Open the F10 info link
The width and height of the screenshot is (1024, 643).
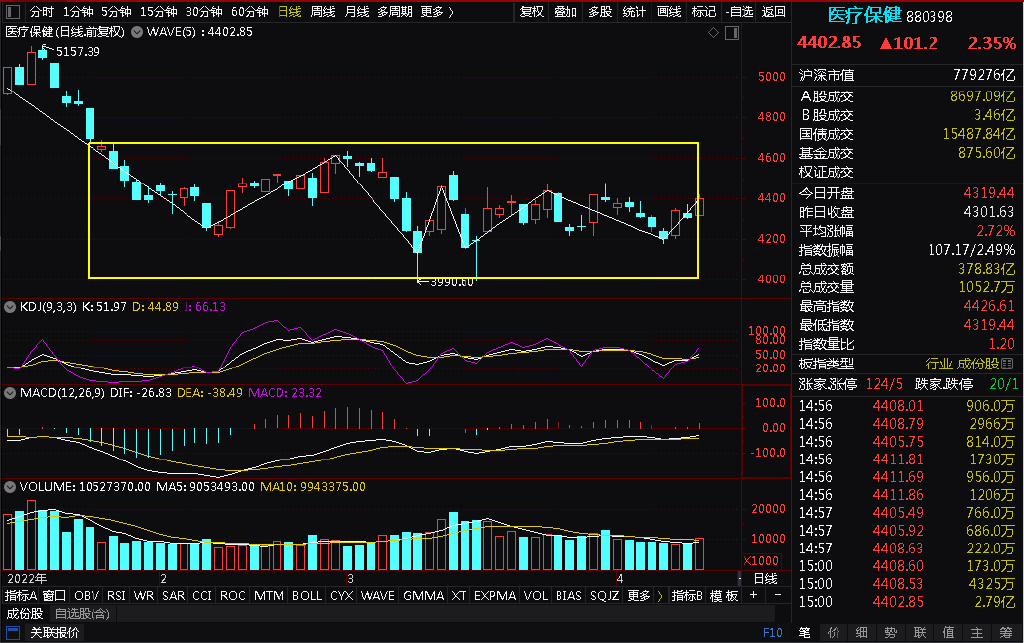773,633
